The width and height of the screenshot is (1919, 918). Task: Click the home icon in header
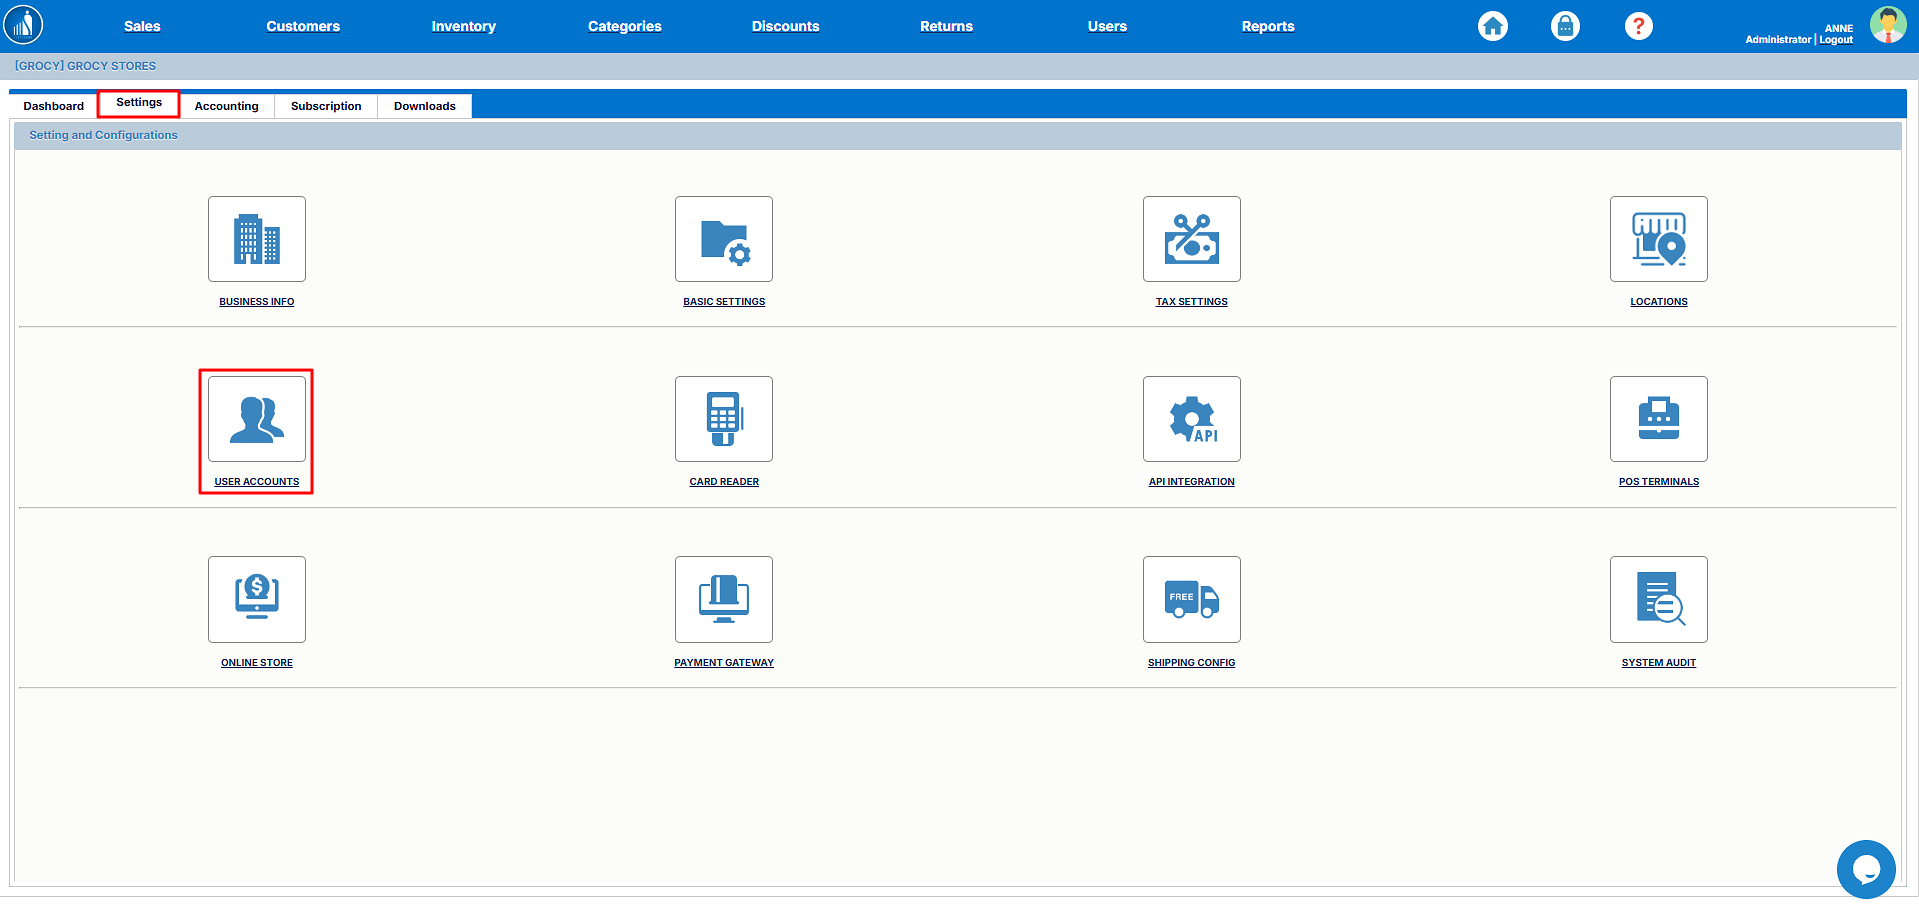tap(1492, 26)
